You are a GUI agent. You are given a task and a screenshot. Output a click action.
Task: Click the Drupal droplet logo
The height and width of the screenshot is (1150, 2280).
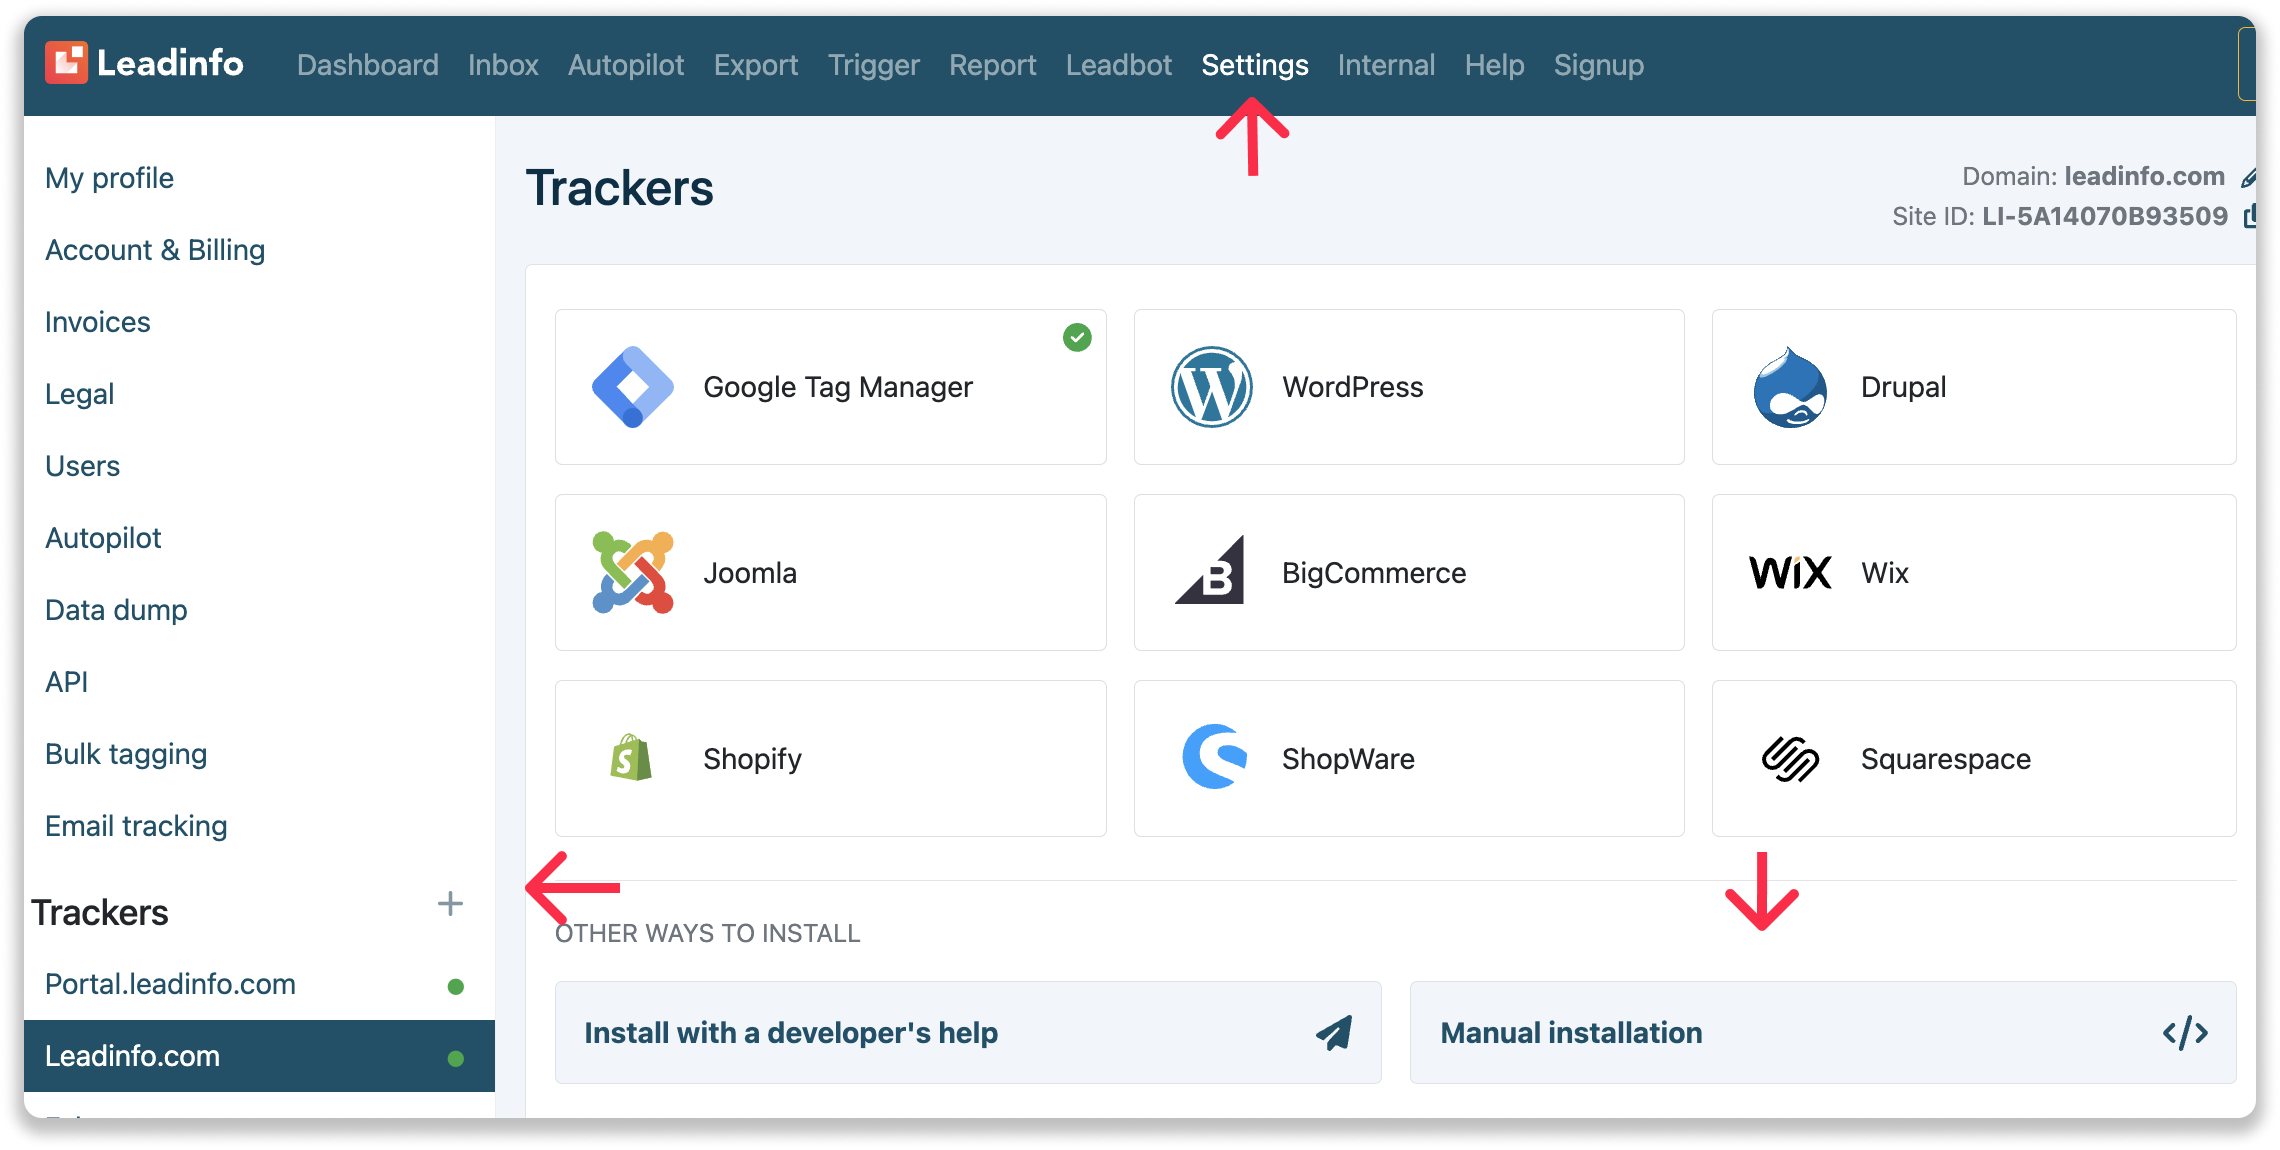1790,387
